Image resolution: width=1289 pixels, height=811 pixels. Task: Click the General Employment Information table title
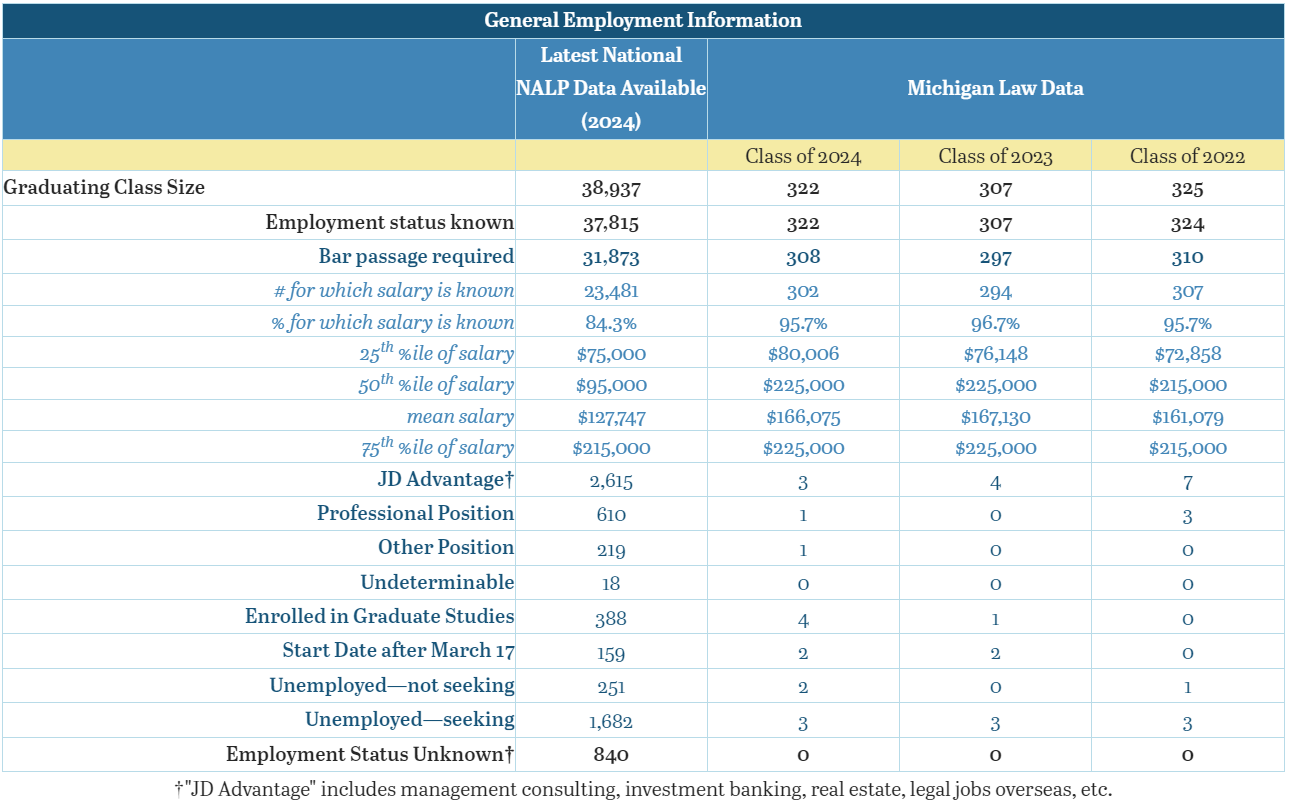click(x=643, y=20)
